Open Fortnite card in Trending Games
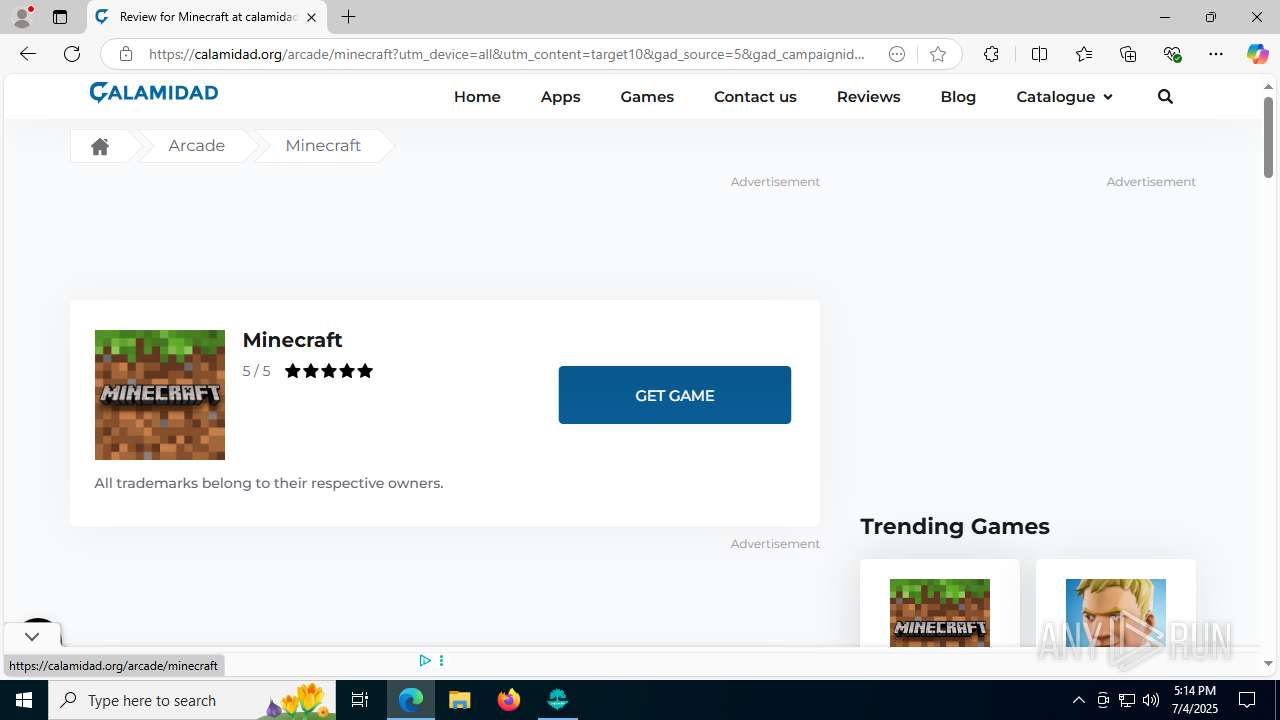This screenshot has height=720, width=1280. click(x=1116, y=603)
